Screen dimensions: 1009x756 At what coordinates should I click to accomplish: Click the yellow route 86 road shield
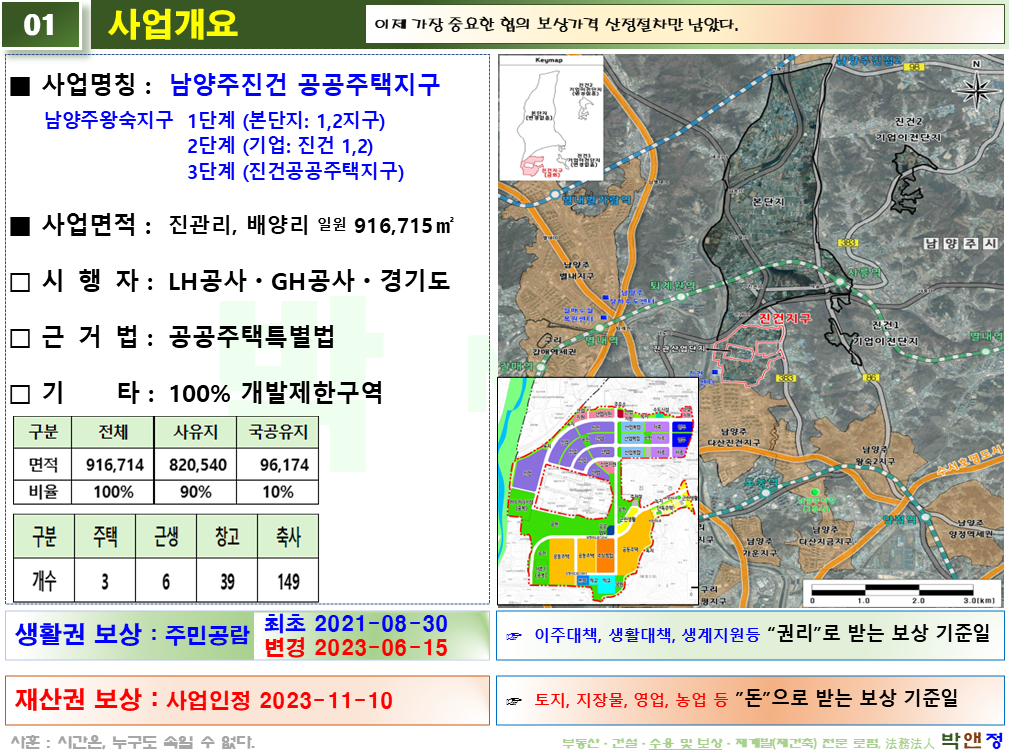(871, 378)
